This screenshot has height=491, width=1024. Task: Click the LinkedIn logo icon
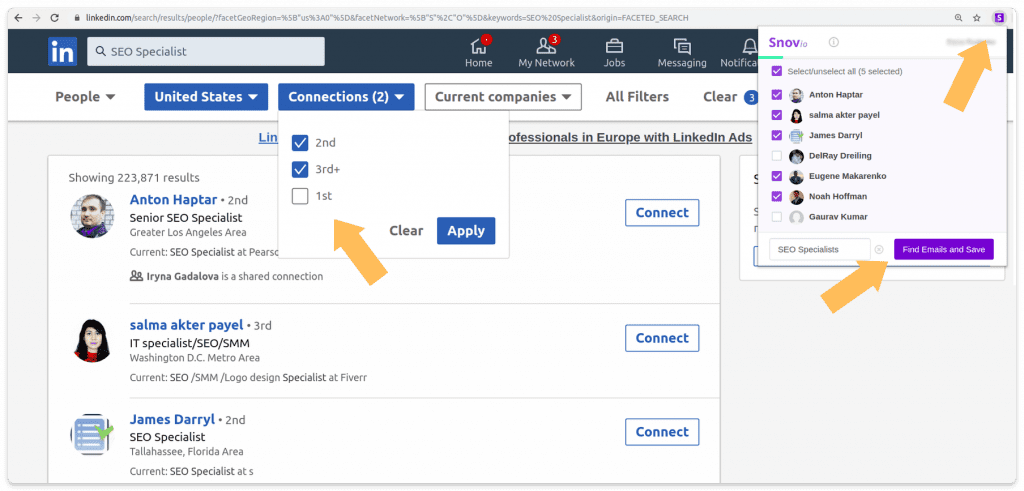coord(62,52)
